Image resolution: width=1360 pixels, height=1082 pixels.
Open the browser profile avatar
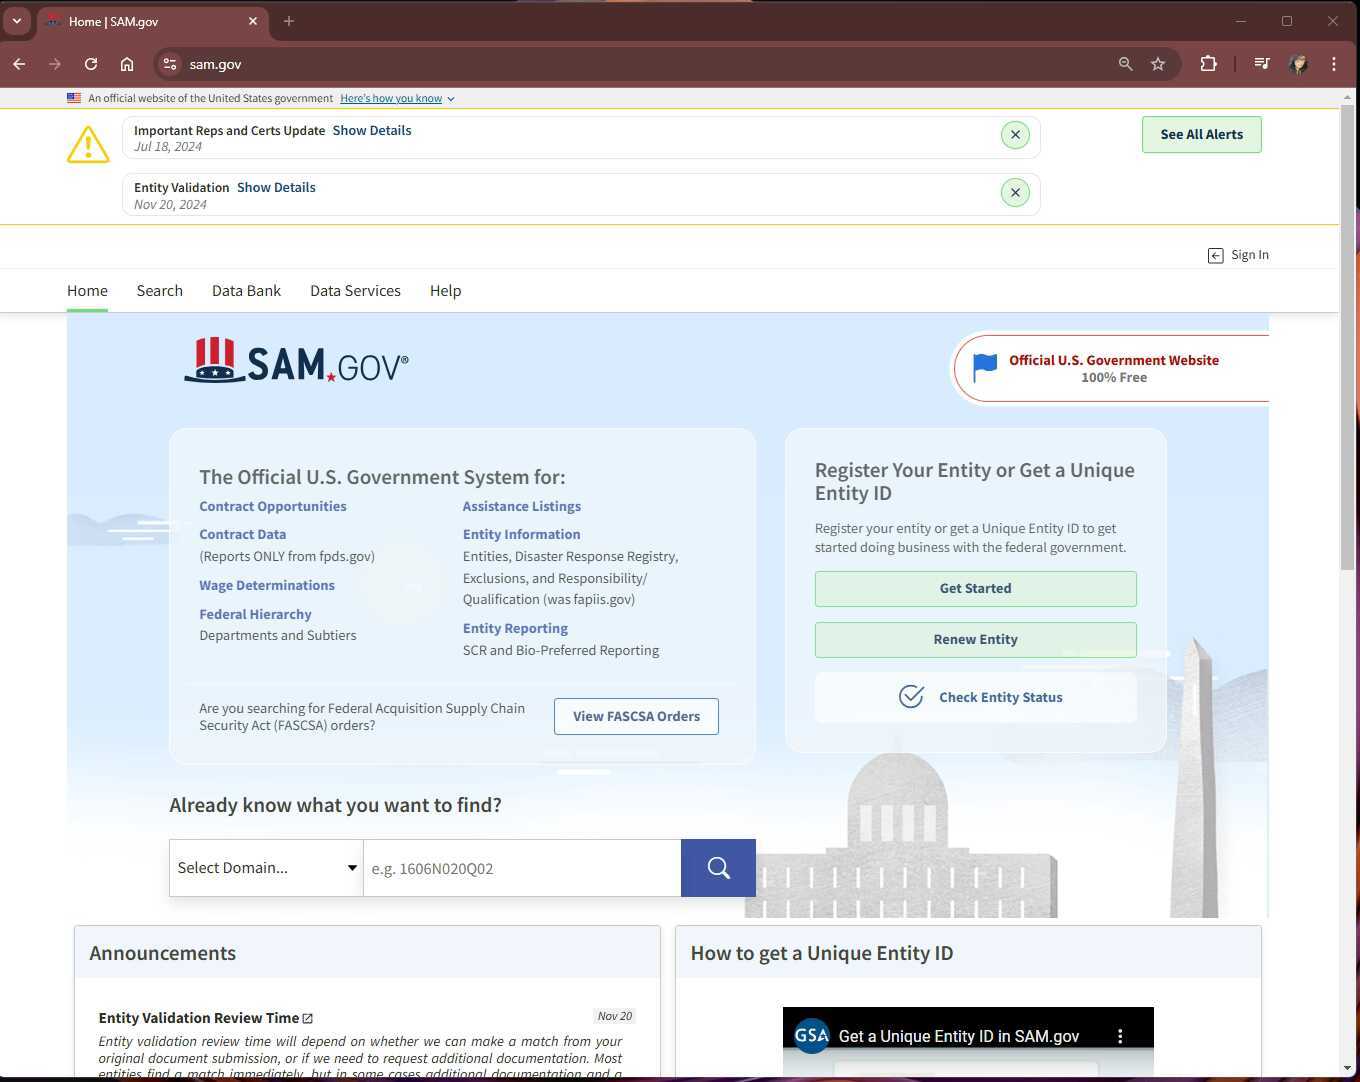1298,63
